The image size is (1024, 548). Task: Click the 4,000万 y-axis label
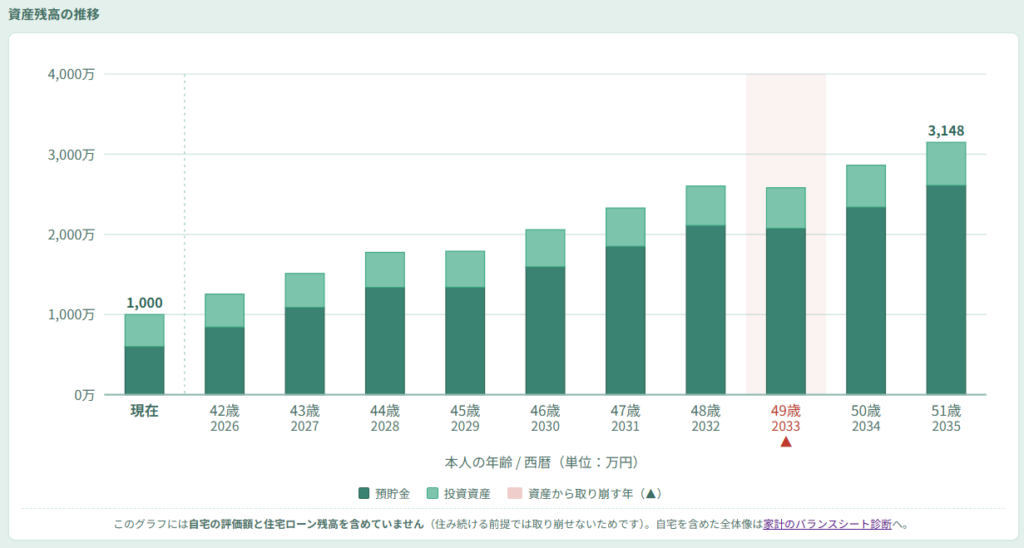click(71, 74)
